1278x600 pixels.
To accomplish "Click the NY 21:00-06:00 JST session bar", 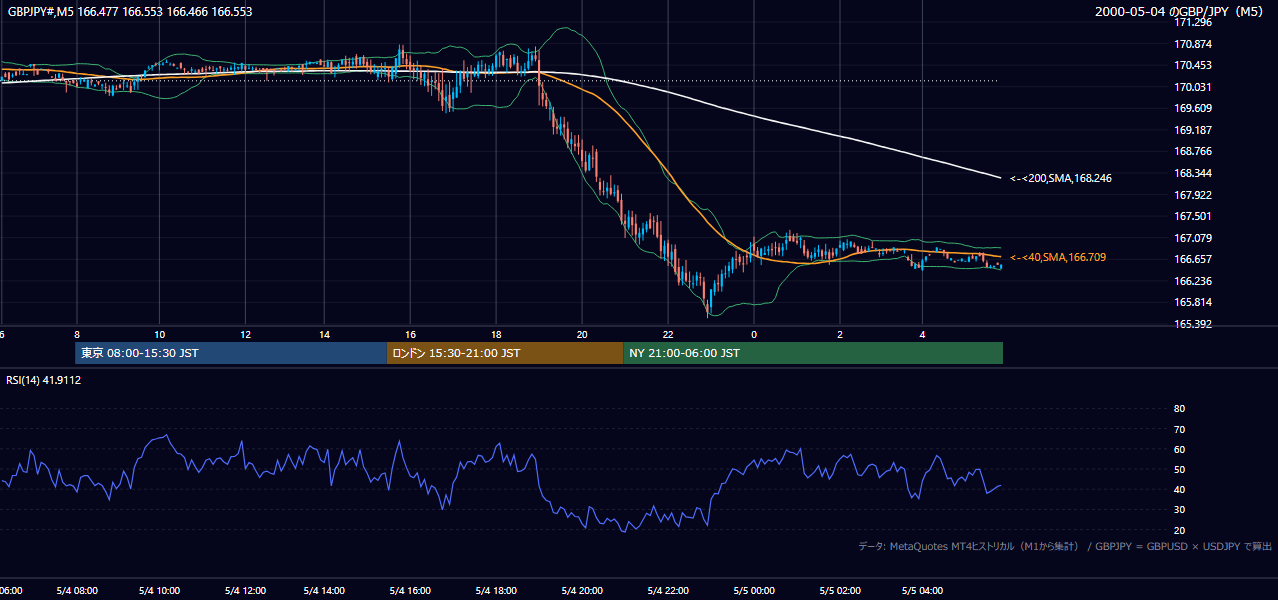I will tap(813, 353).
